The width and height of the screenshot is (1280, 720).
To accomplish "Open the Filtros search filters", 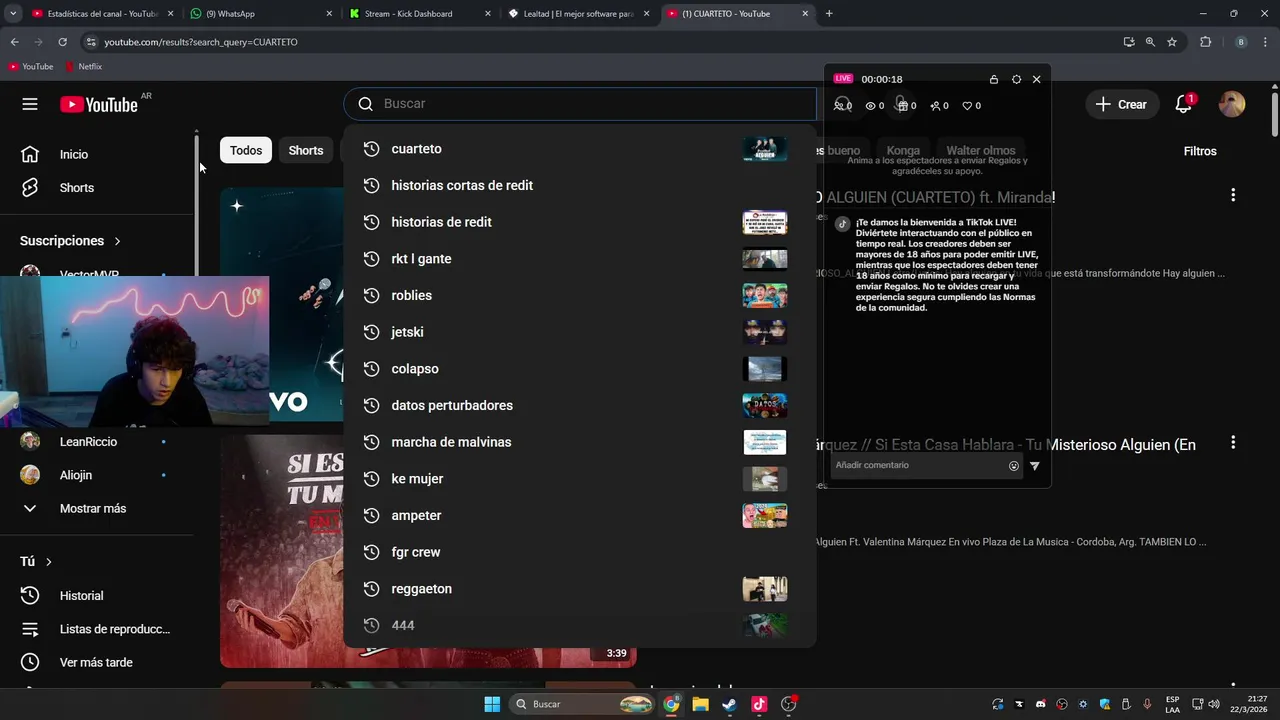I will (1200, 151).
